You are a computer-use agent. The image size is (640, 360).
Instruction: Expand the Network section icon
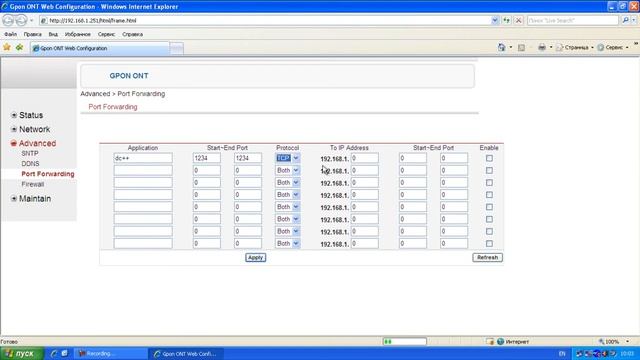tap(14, 129)
